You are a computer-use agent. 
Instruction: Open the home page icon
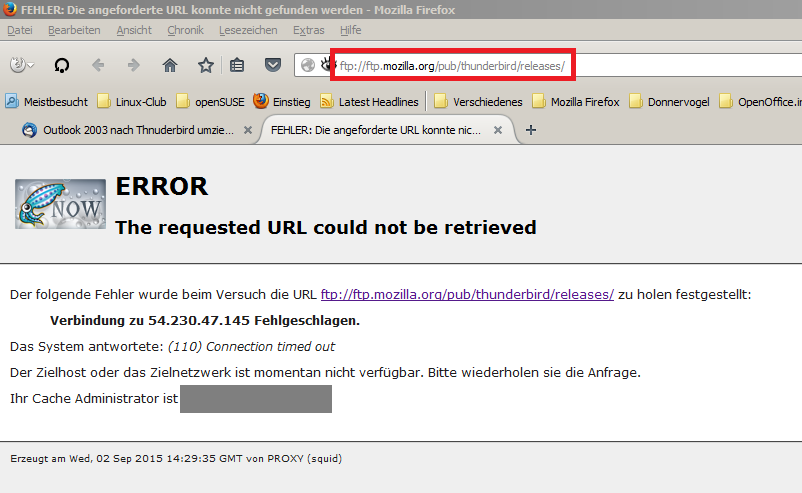(170, 65)
